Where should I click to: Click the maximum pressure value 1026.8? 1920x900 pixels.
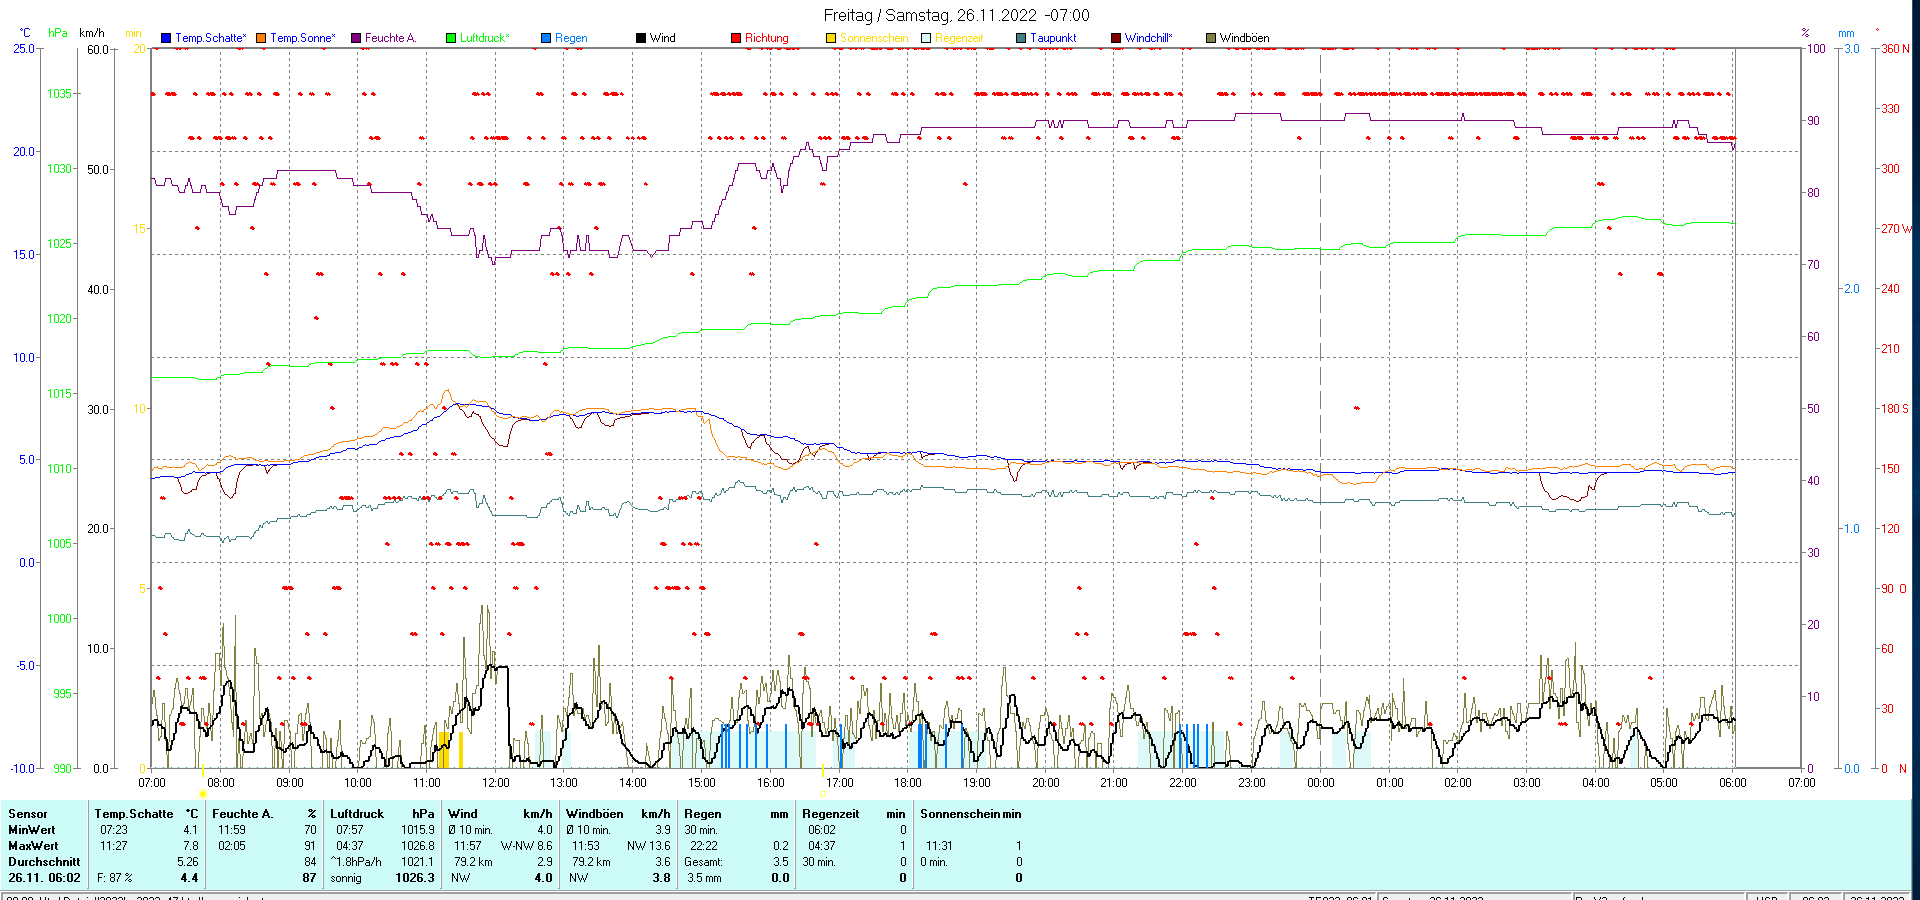(418, 846)
